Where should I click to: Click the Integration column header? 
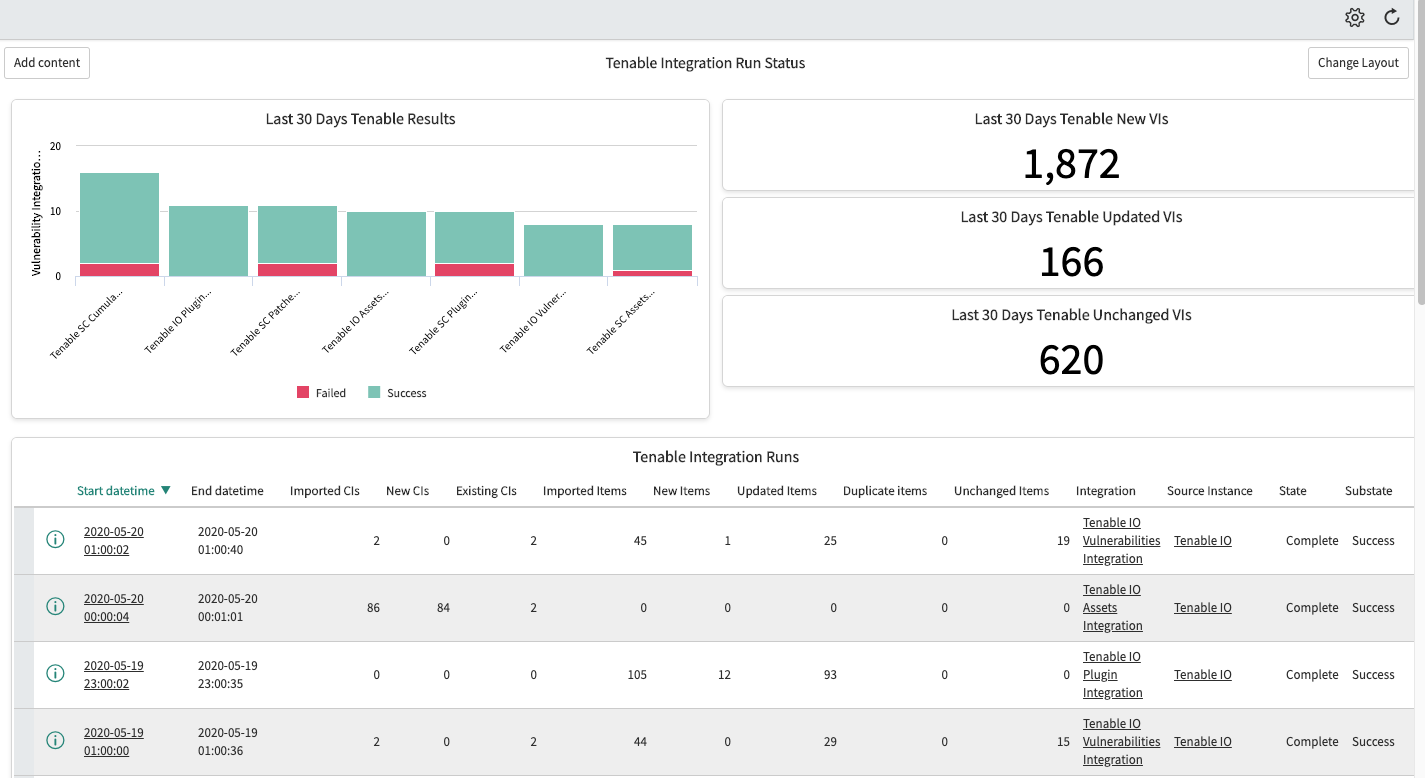(1106, 491)
